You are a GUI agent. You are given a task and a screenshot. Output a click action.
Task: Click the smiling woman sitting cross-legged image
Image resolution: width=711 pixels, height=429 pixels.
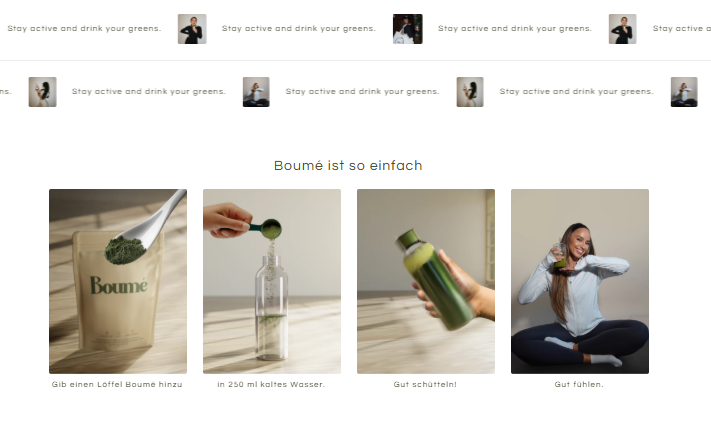pyautogui.click(x=580, y=281)
